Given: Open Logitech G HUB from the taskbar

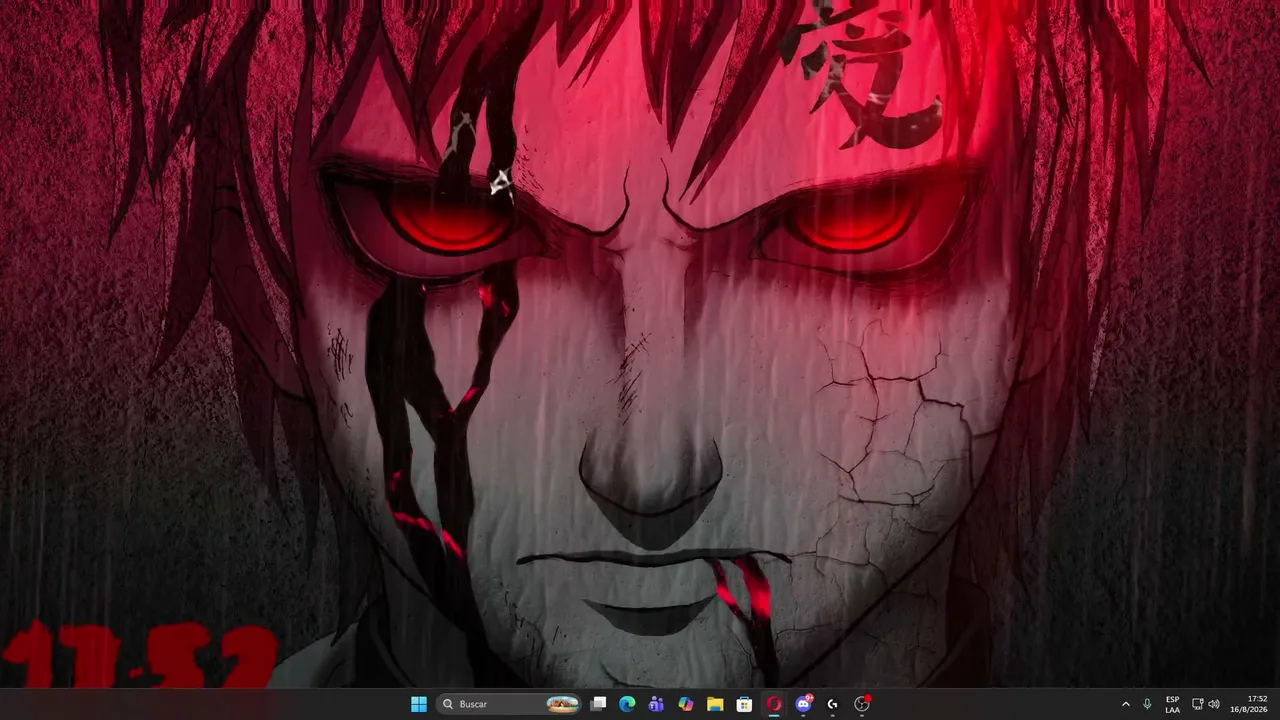Looking at the screenshot, I should [x=832, y=704].
